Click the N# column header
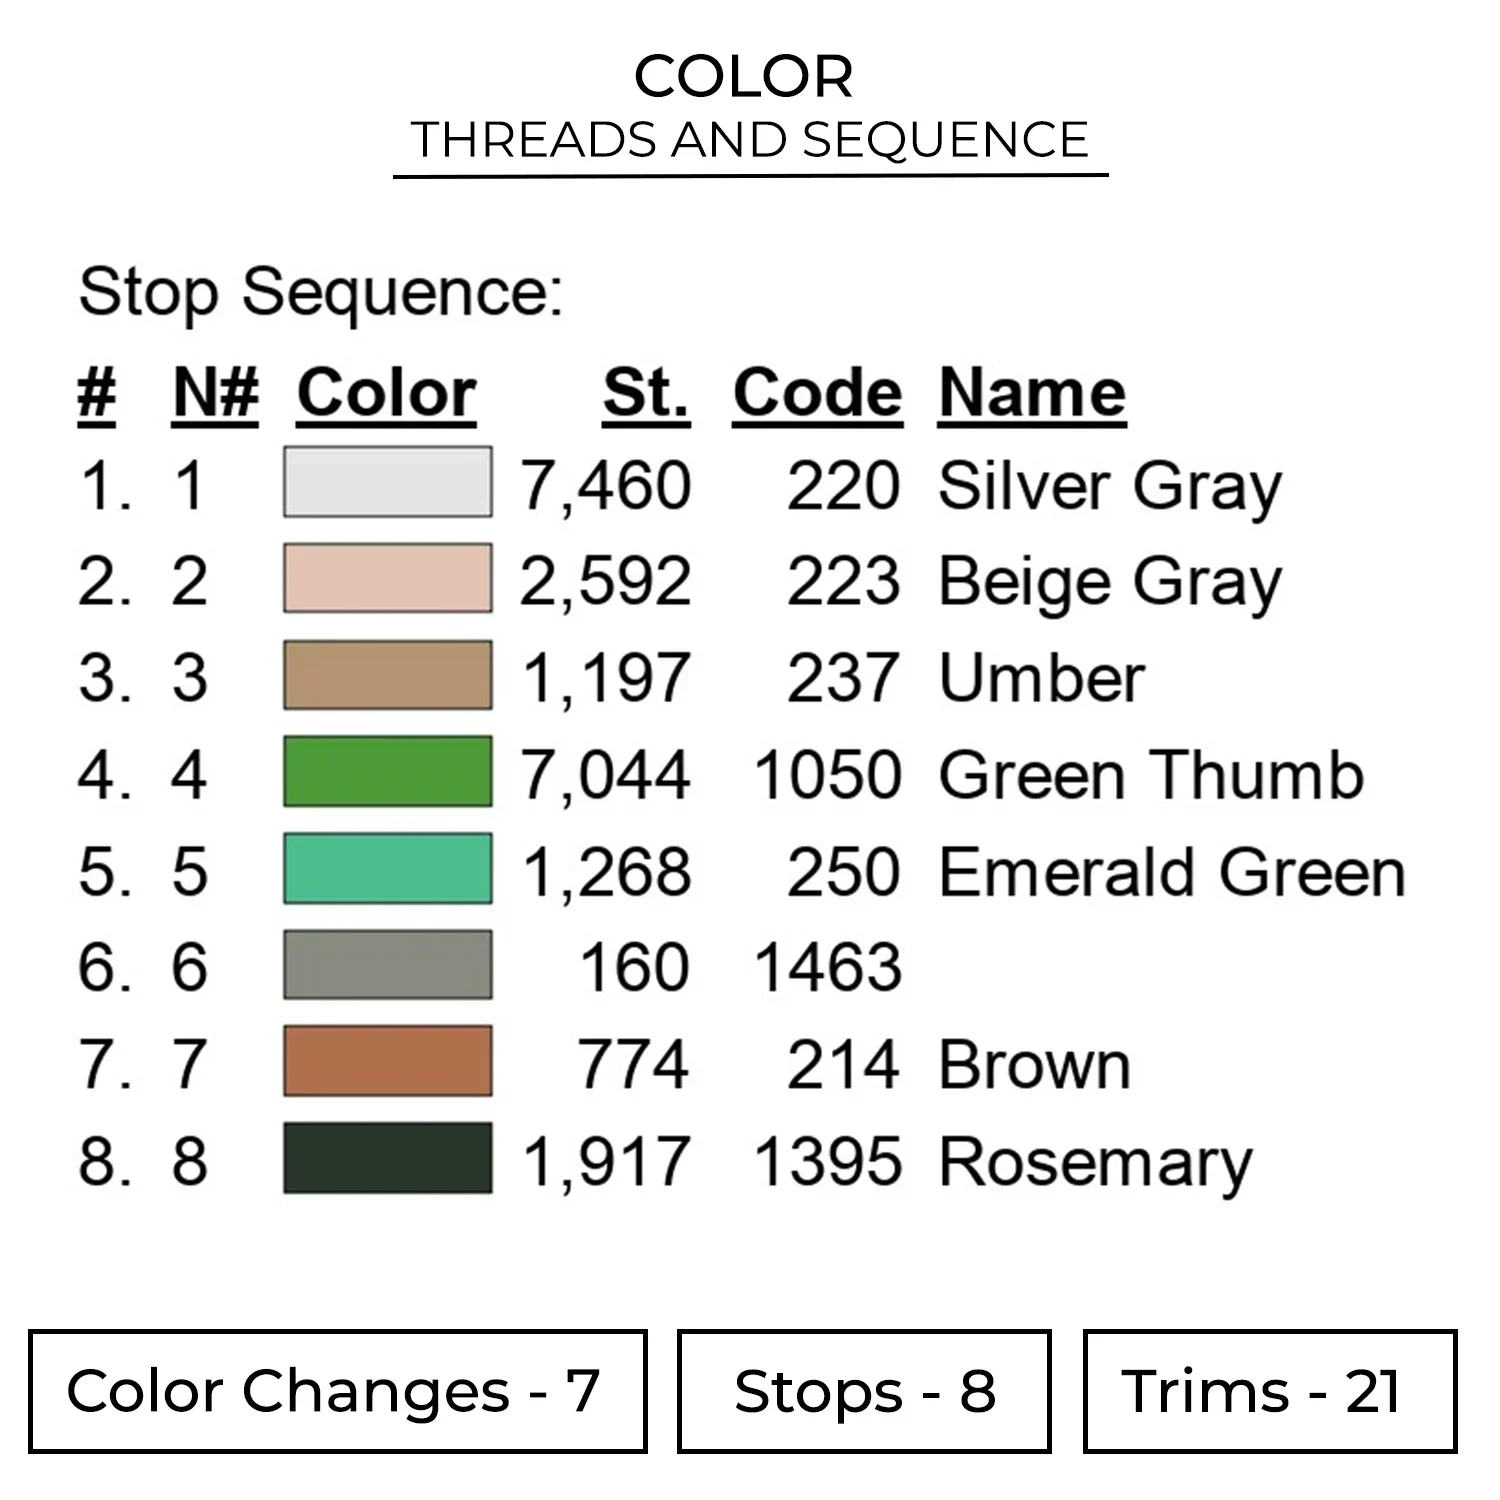The height and width of the screenshot is (1500, 1500). point(215,393)
